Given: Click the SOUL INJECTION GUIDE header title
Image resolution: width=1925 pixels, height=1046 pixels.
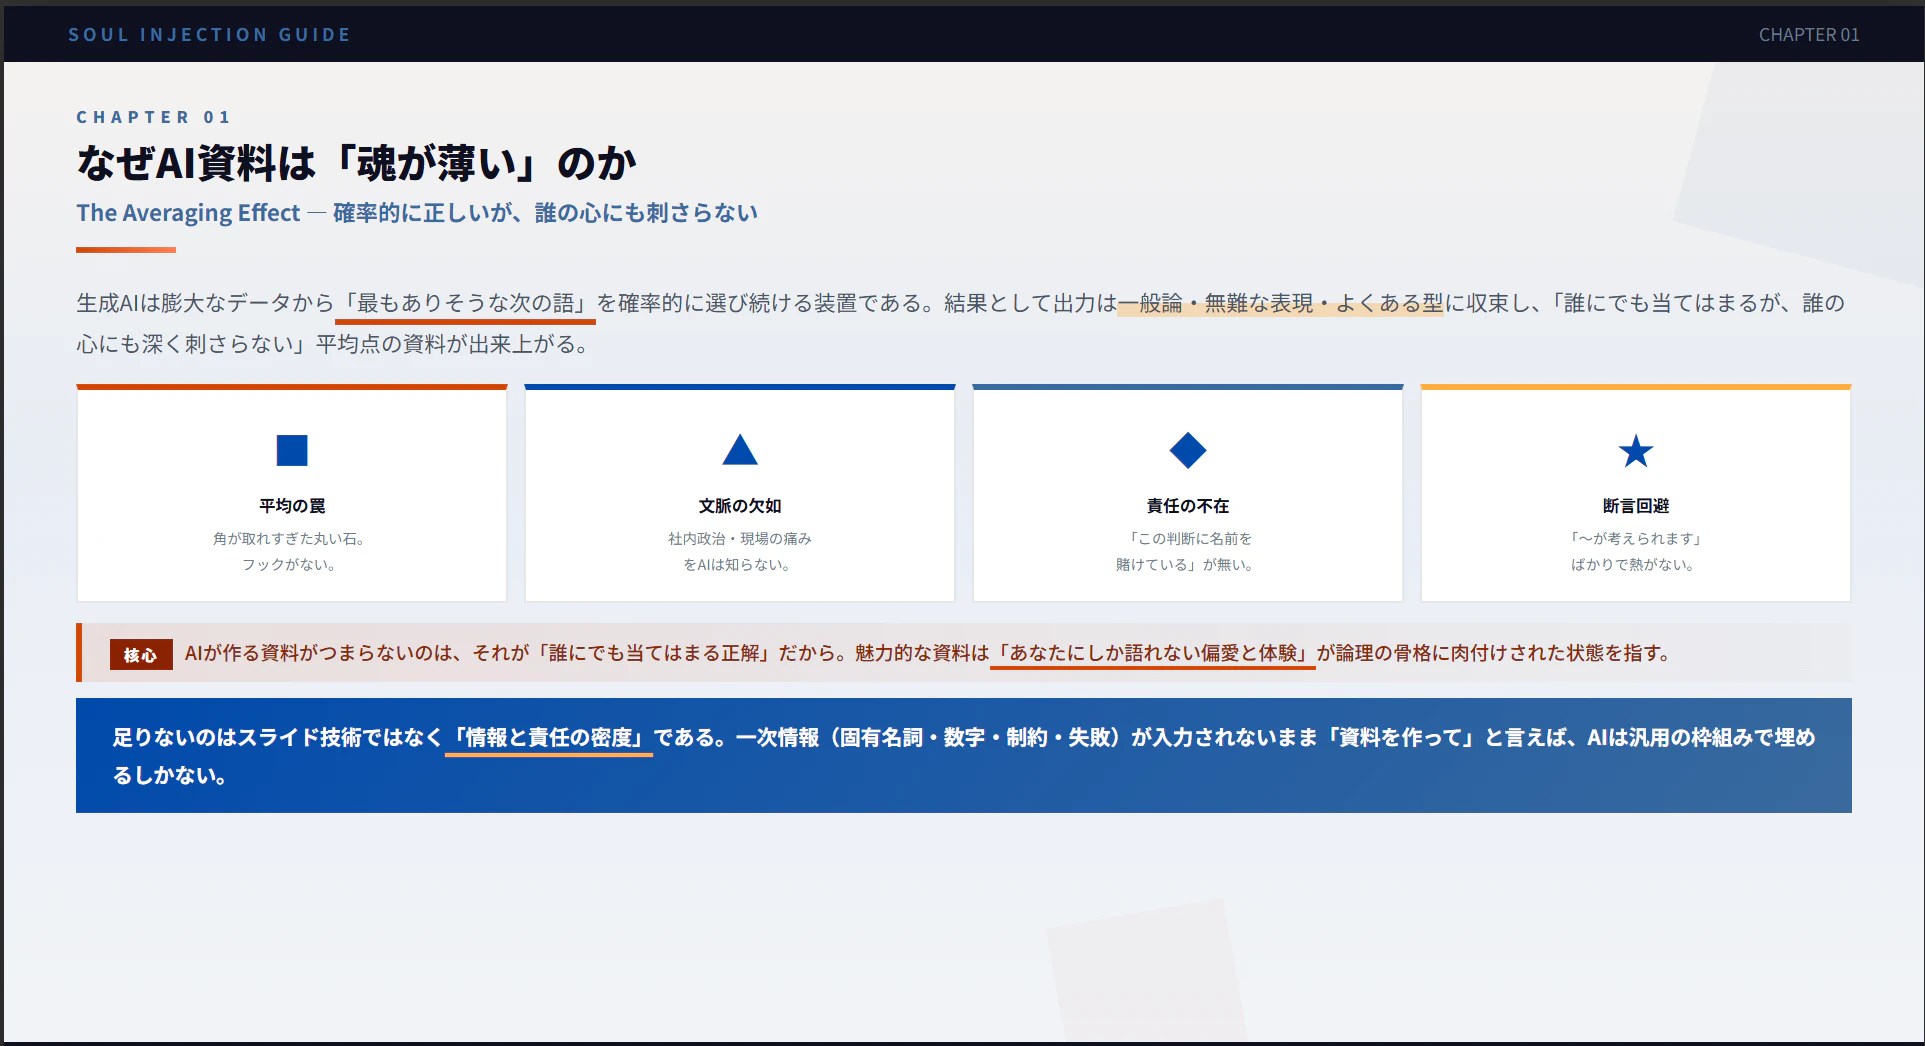Looking at the screenshot, I should point(210,35).
